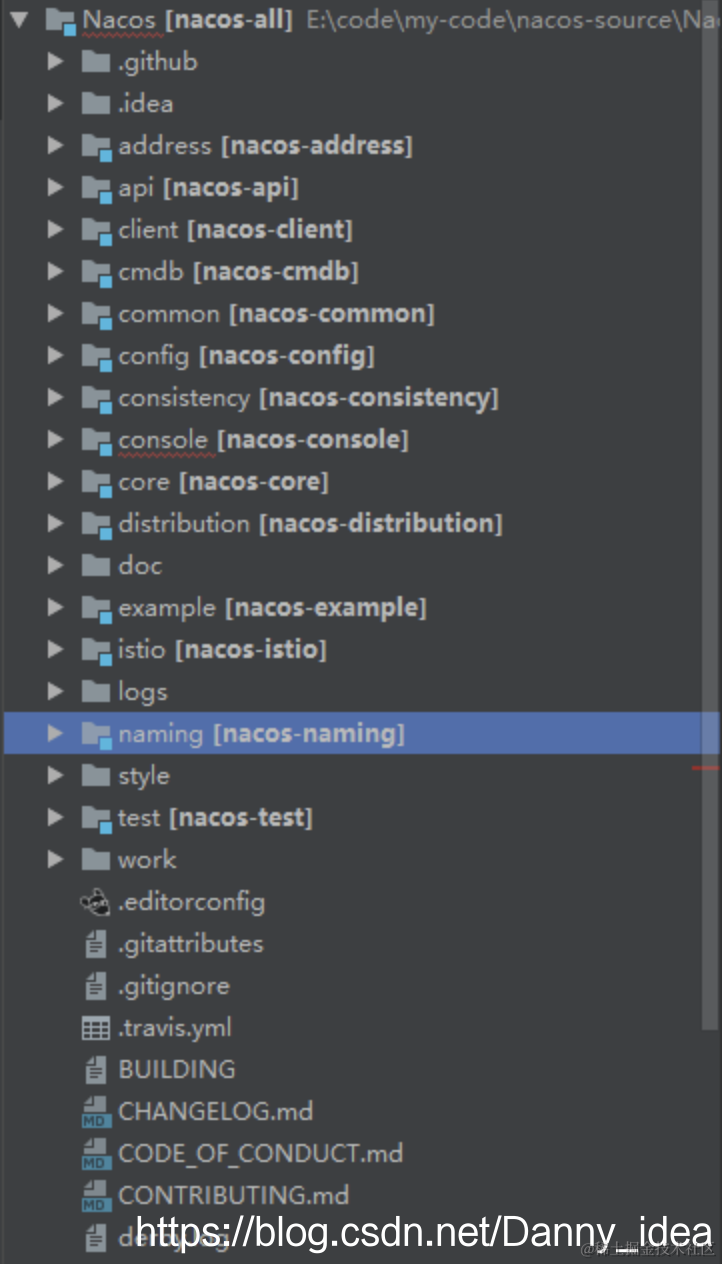Click the cmdb module folder icon

pyautogui.click(x=96, y=272)
